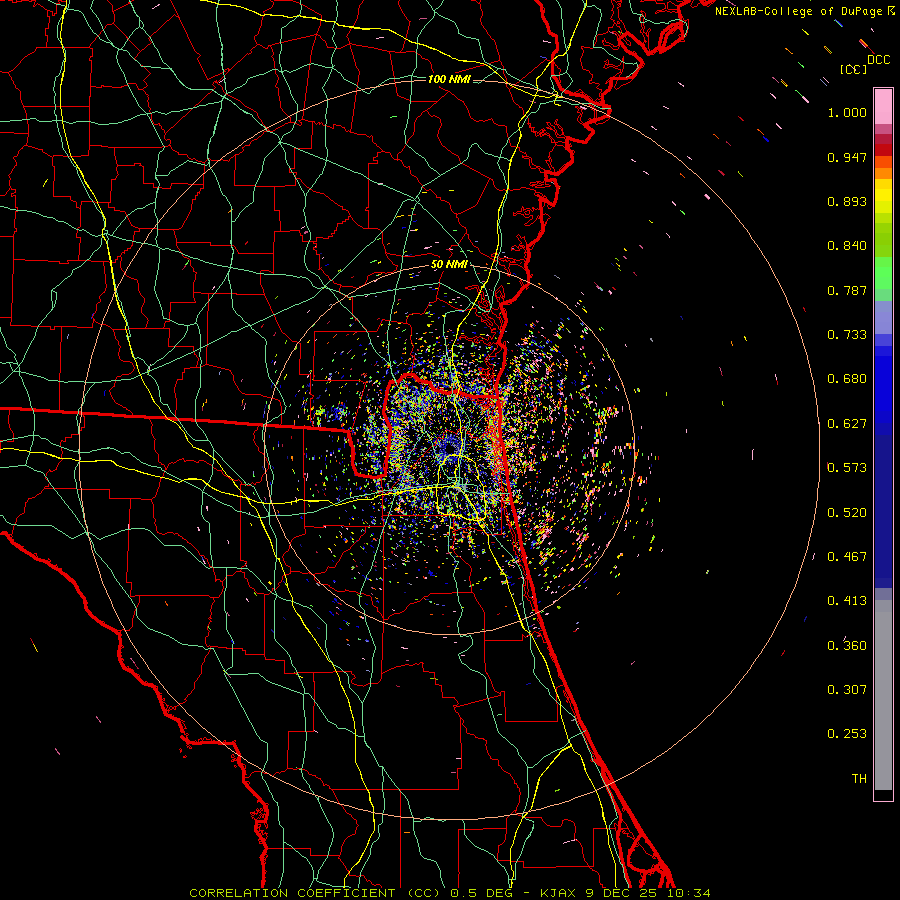
Task: Click the 0.520 scale value
Action: [x=847, y=513]
